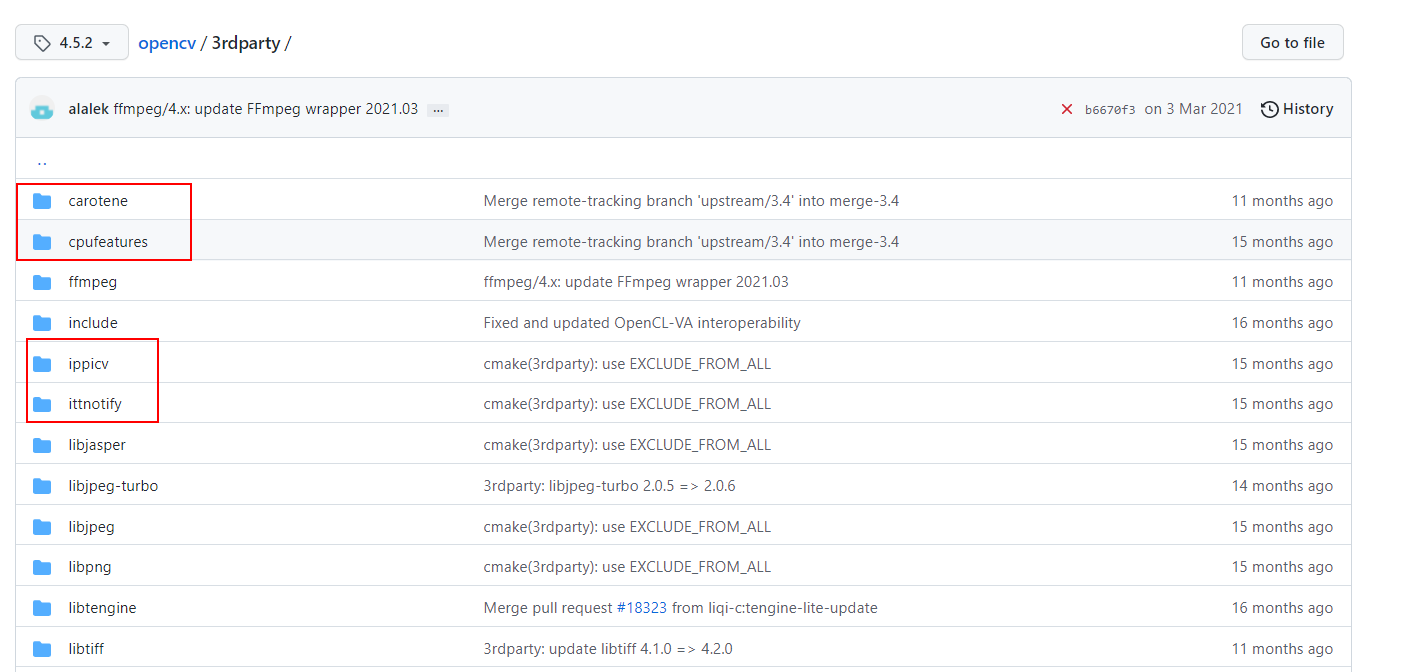Image resolution: width=1405 pixels, height=672 pixels.
Task: Open the ffmpeg/4.x FFmpeg wrapper commit message
Action: click(x=265, y=109)
